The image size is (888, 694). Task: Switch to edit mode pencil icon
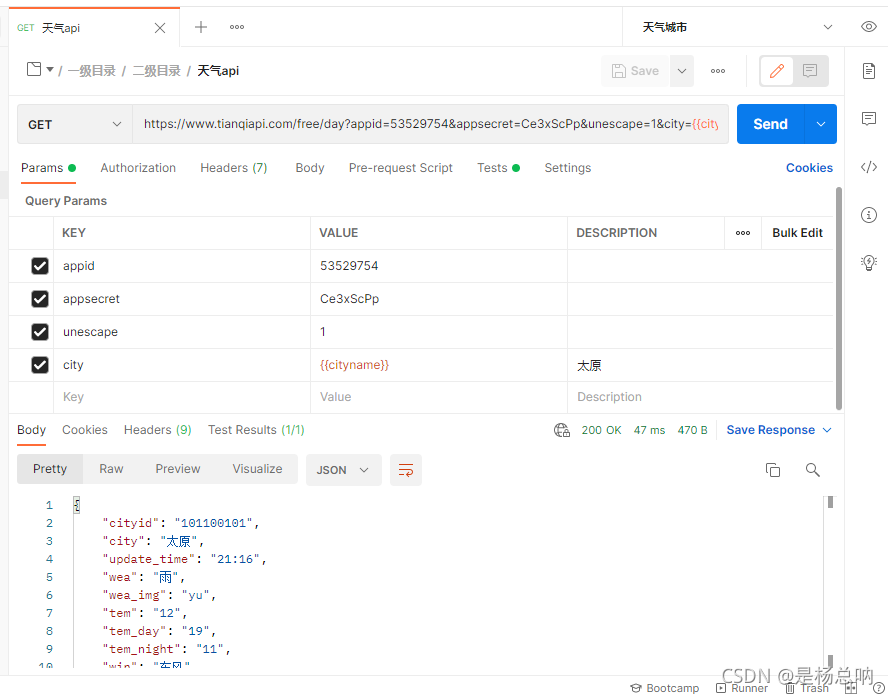pyautogui.click(x=776, y=71)
